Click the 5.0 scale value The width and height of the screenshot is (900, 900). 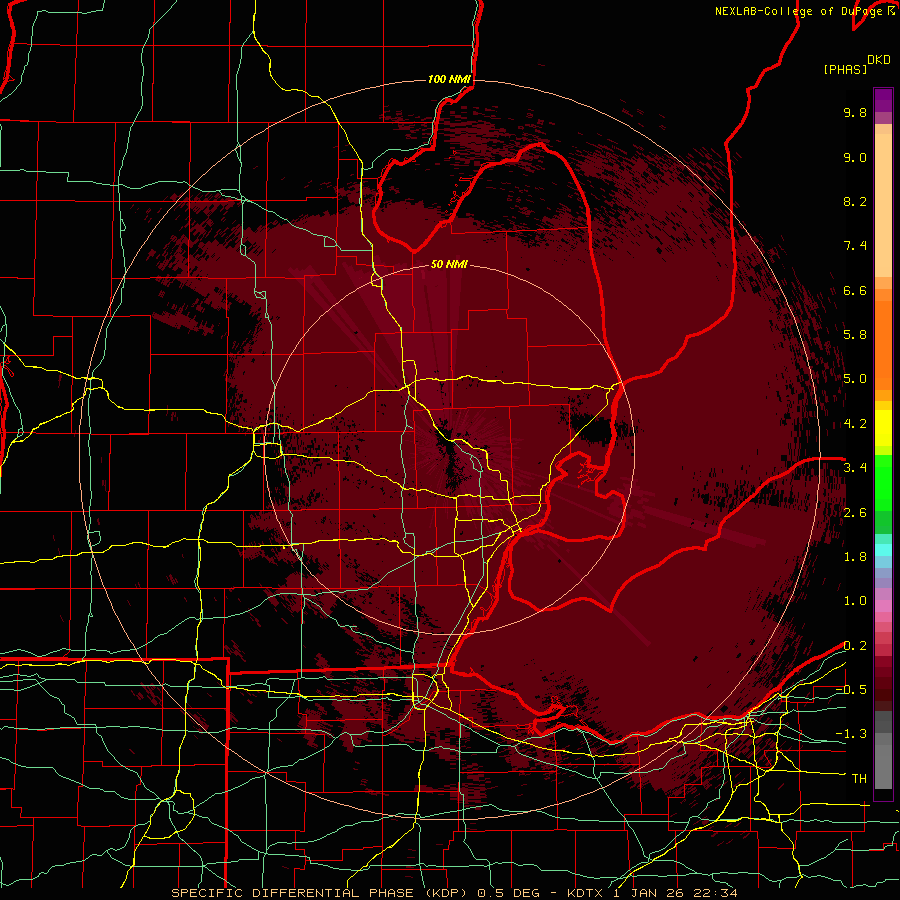(855, 379)
